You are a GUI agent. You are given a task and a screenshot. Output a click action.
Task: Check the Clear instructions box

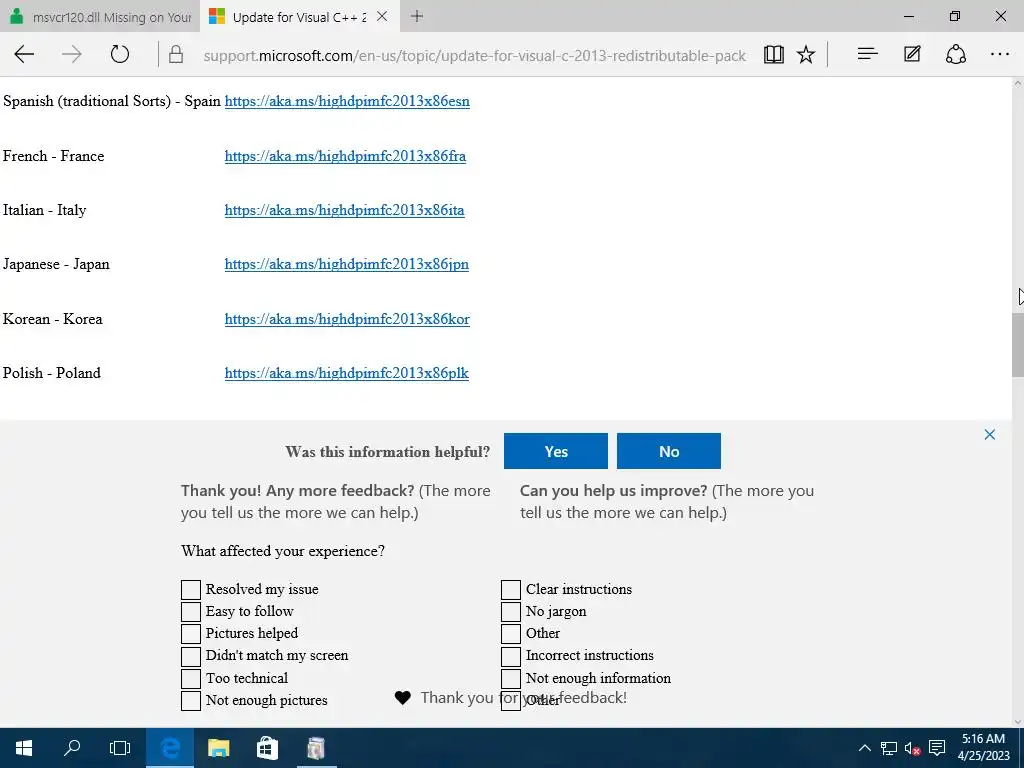(511, 590)
